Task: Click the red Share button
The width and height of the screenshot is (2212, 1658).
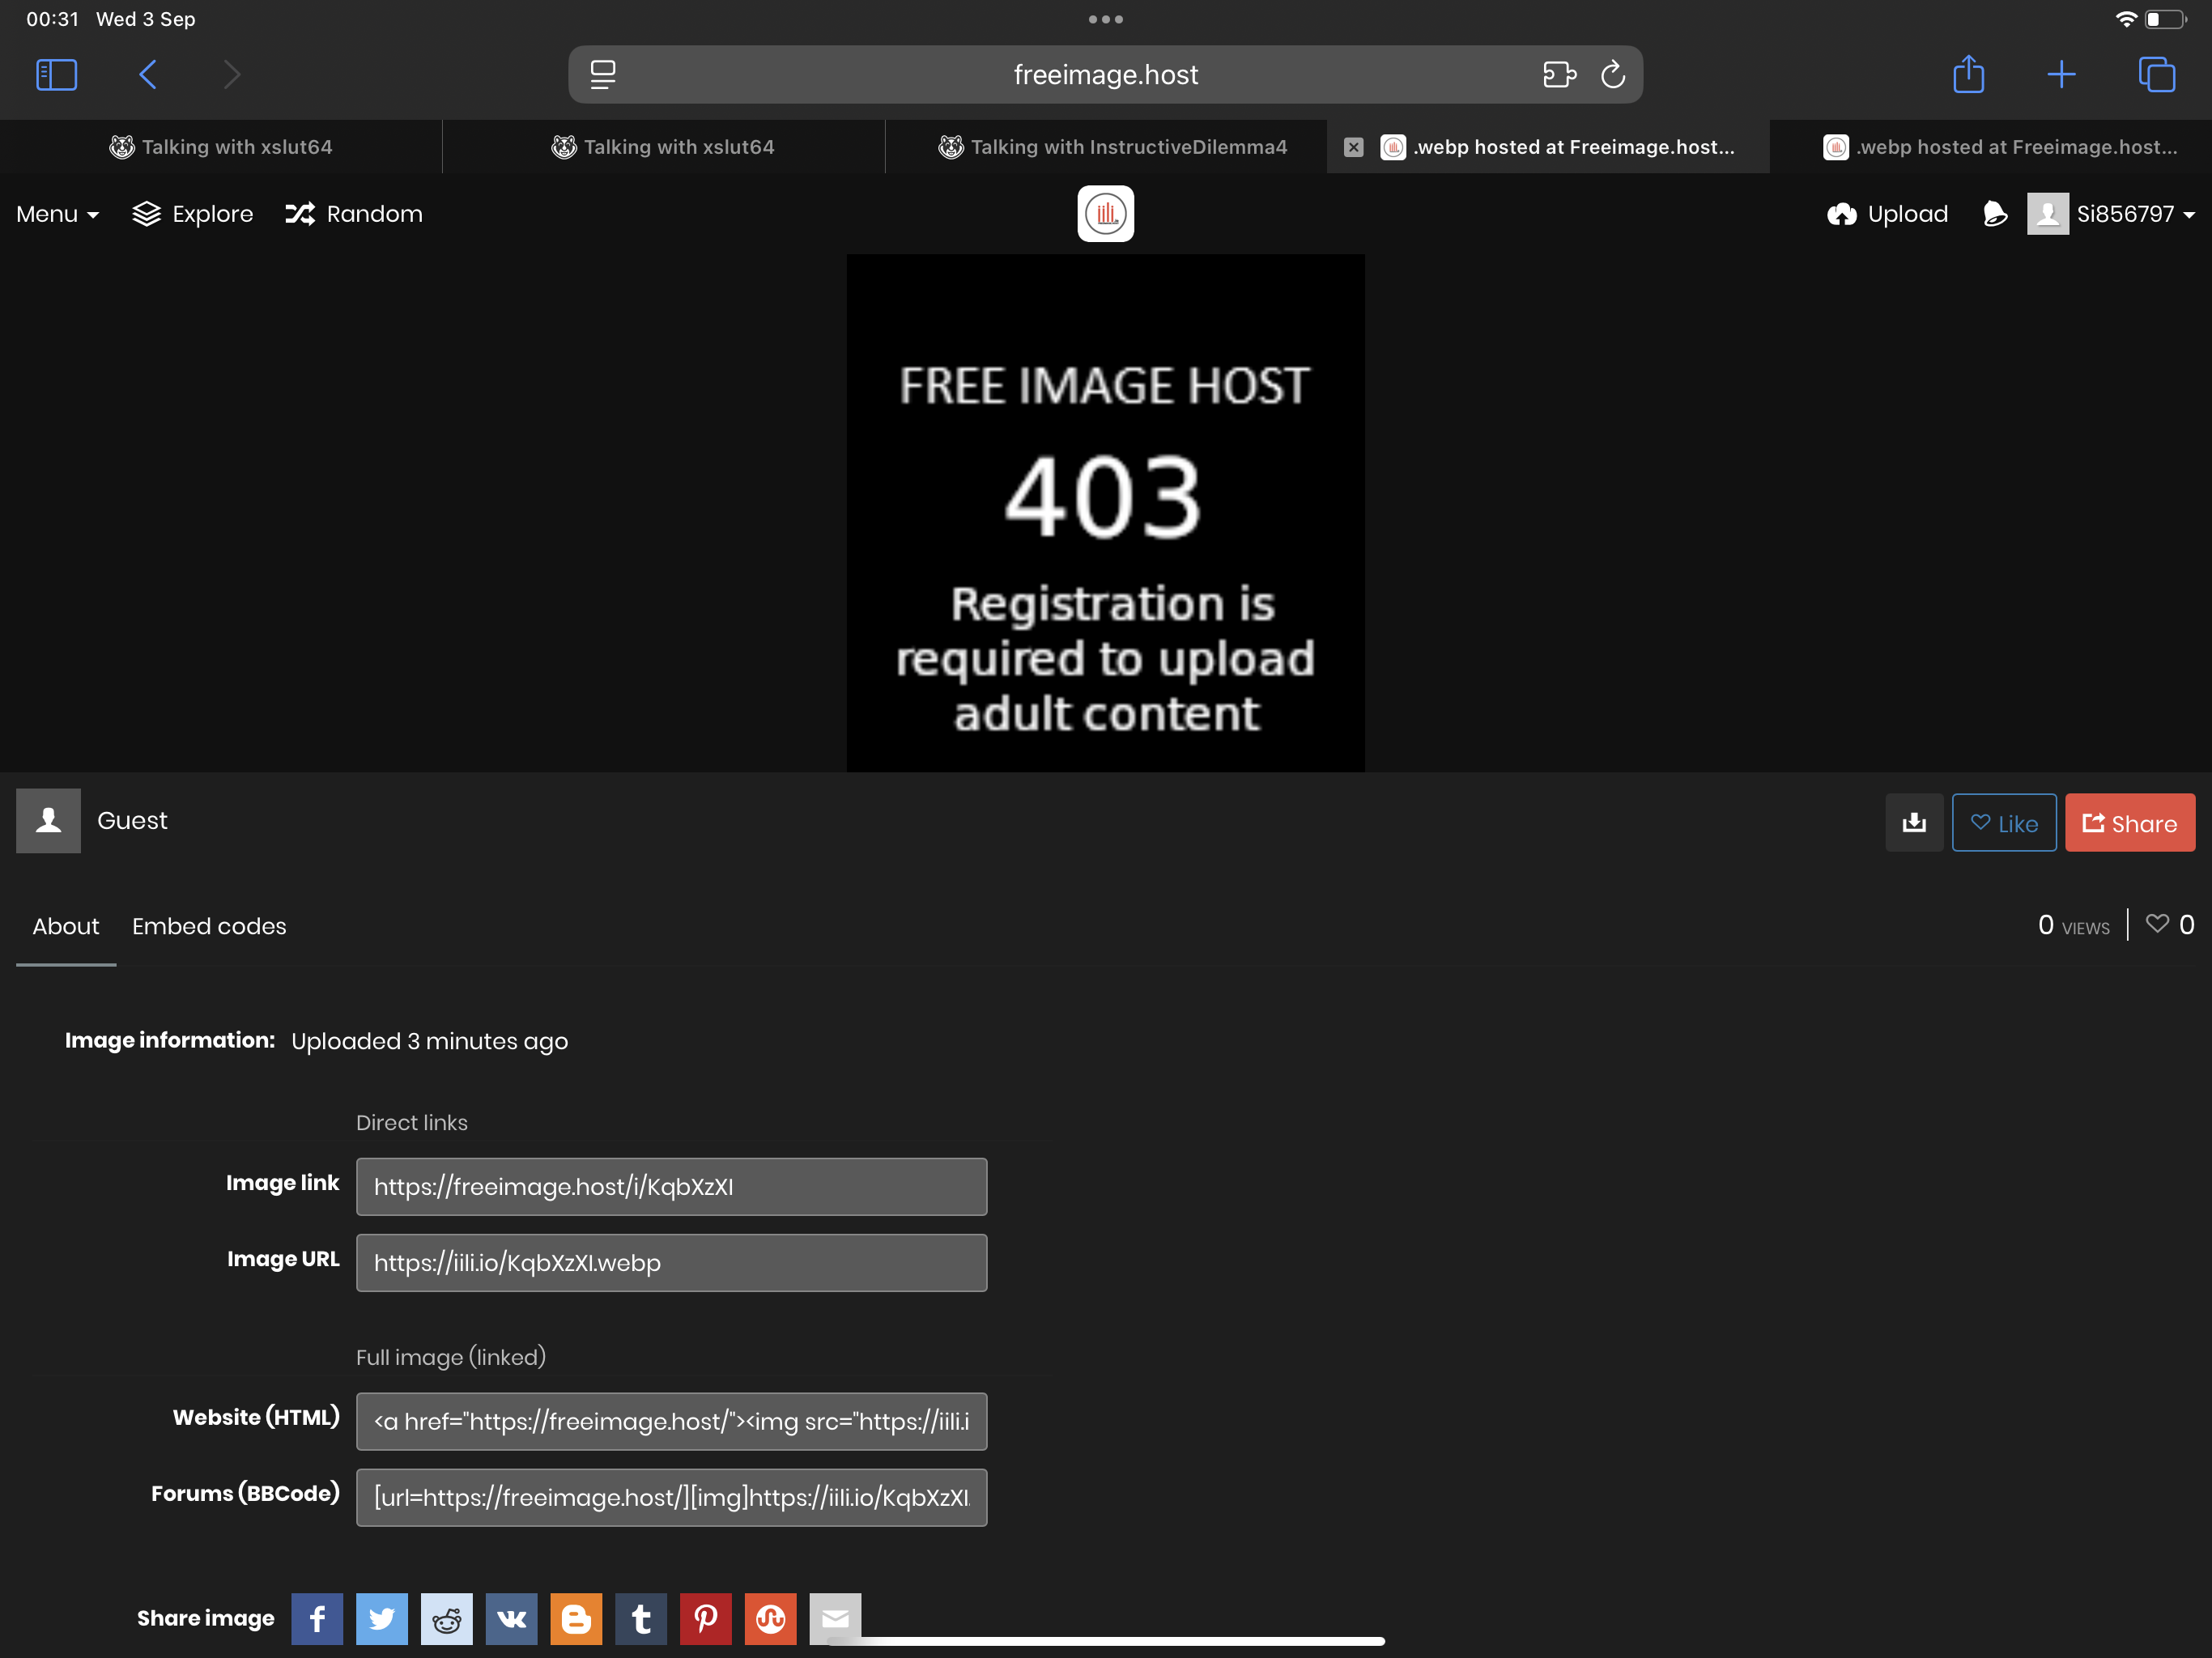Action: click(2130, 823)
